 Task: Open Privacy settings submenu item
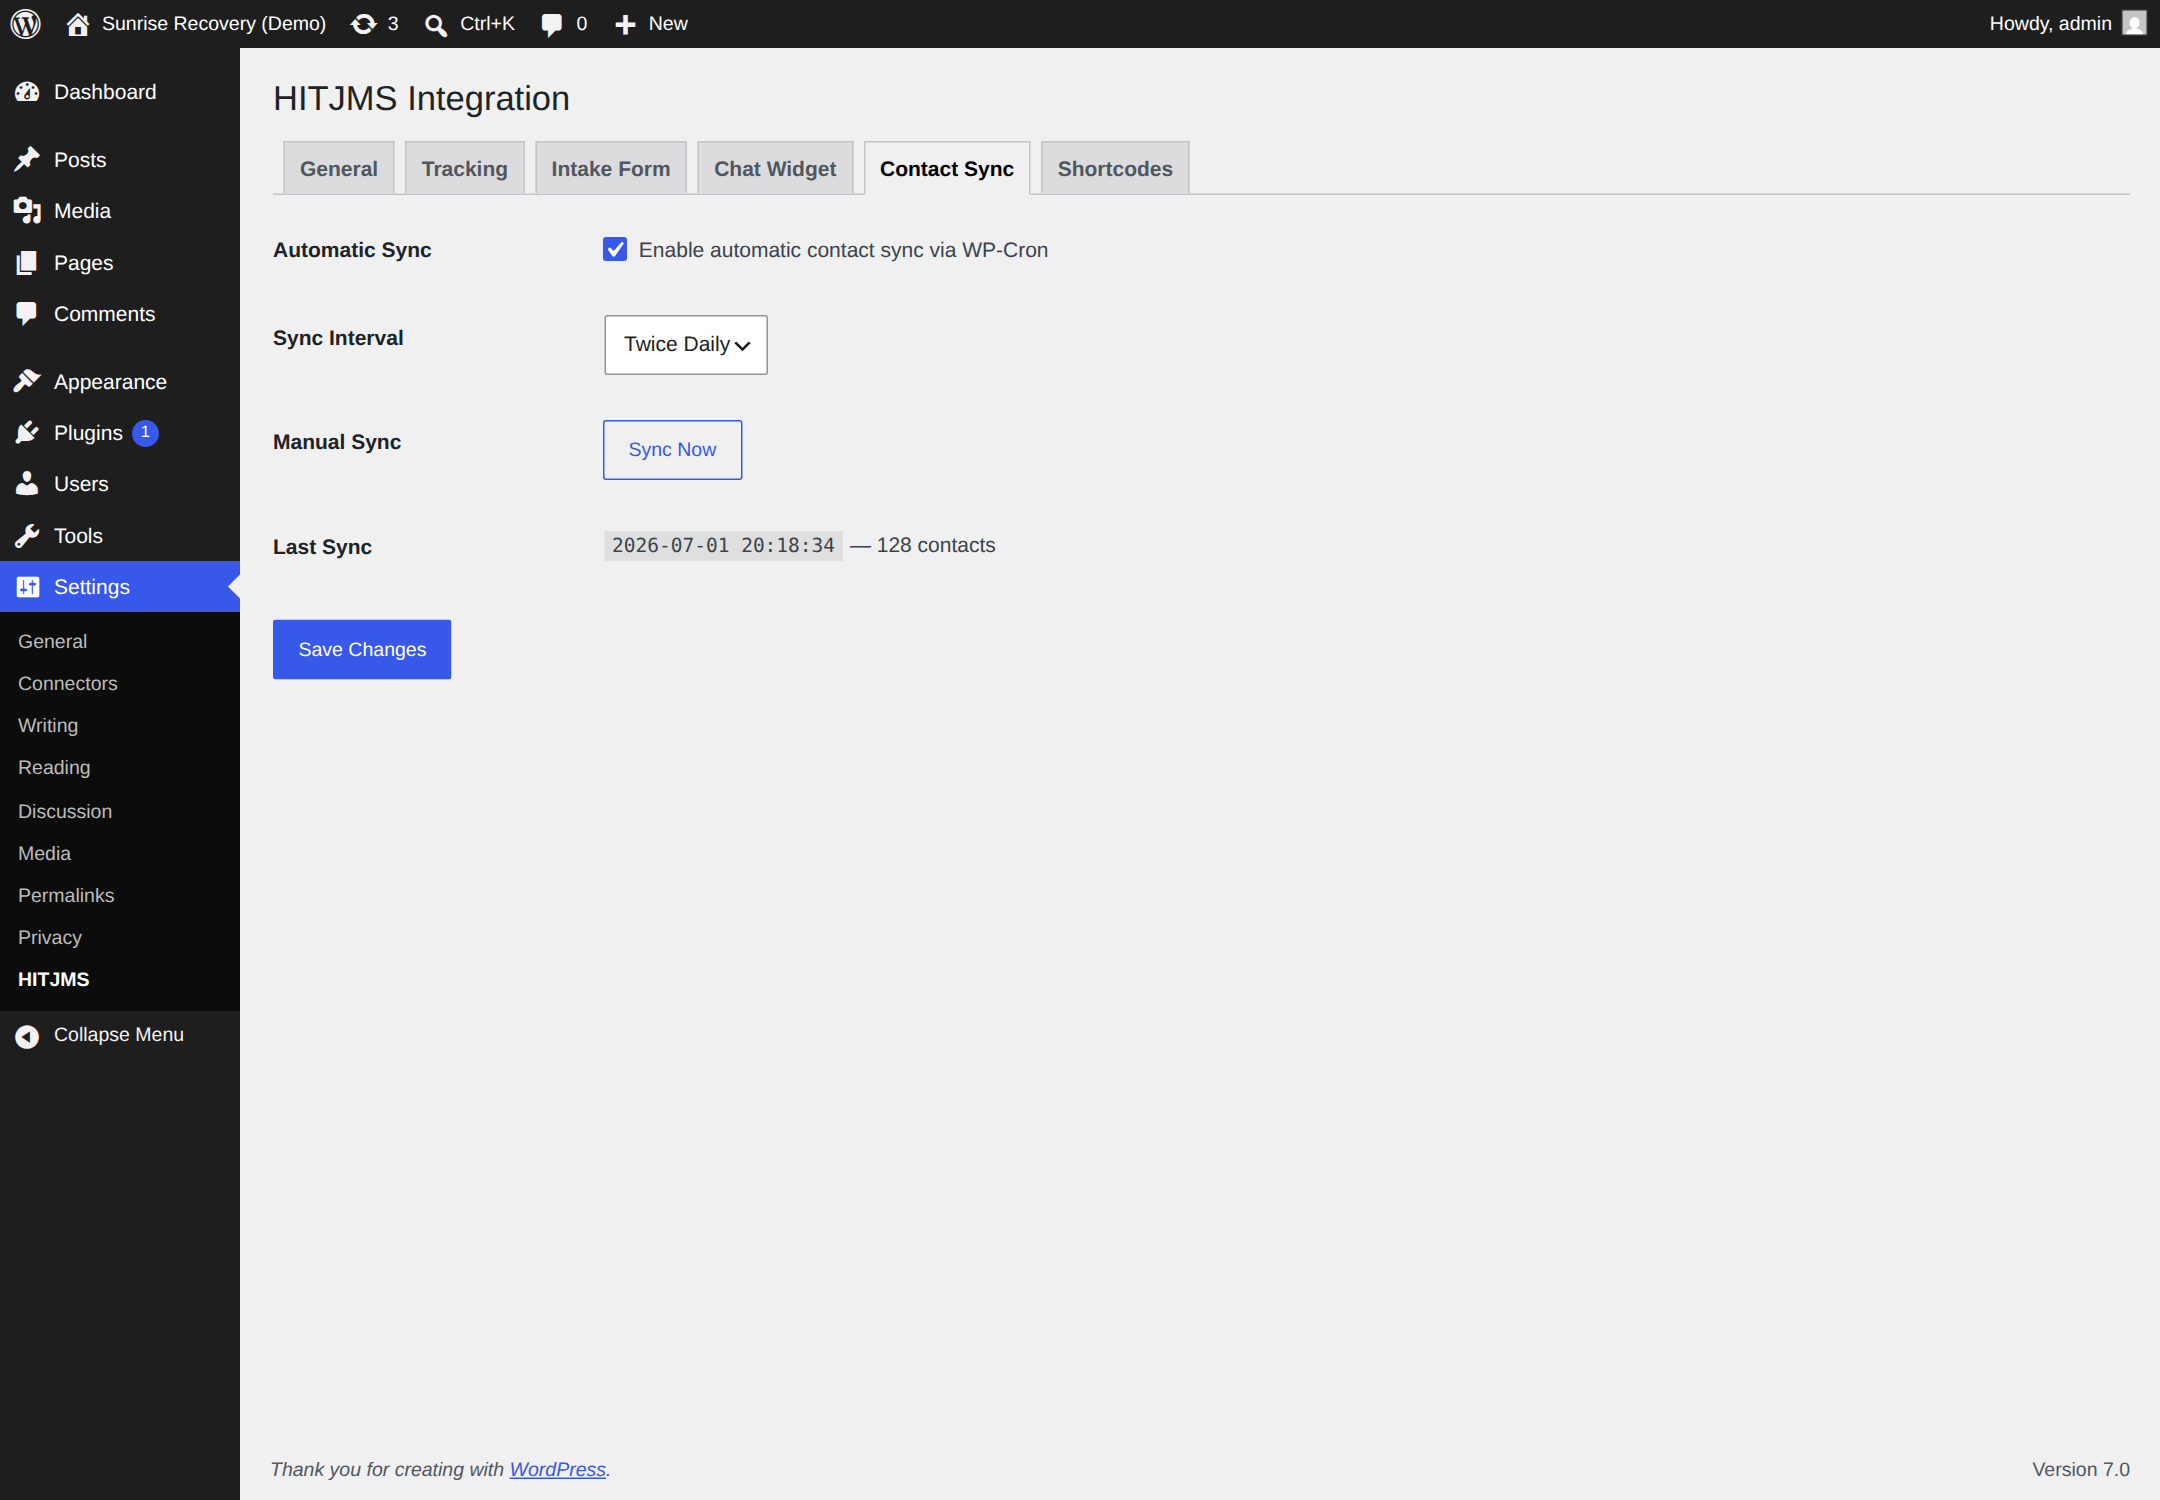tap(50, 937)
